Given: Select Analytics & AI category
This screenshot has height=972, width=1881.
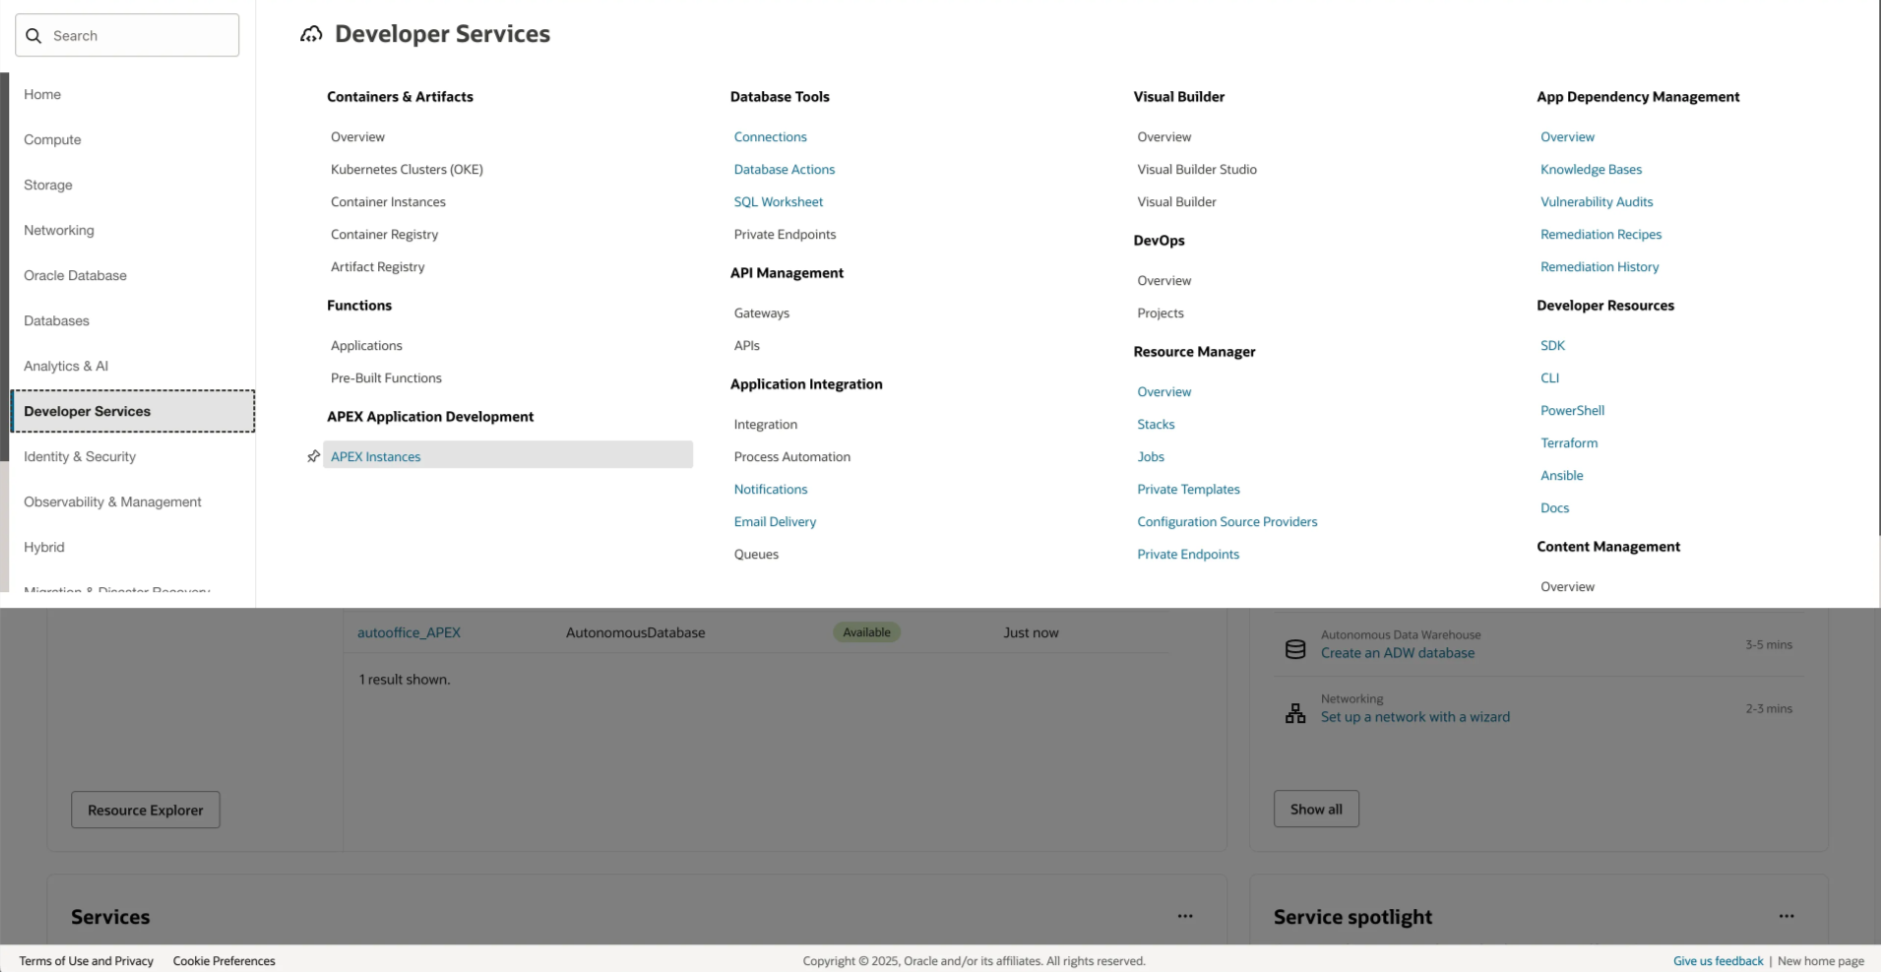Looking at the screenshot, I should tap(66, 366).
